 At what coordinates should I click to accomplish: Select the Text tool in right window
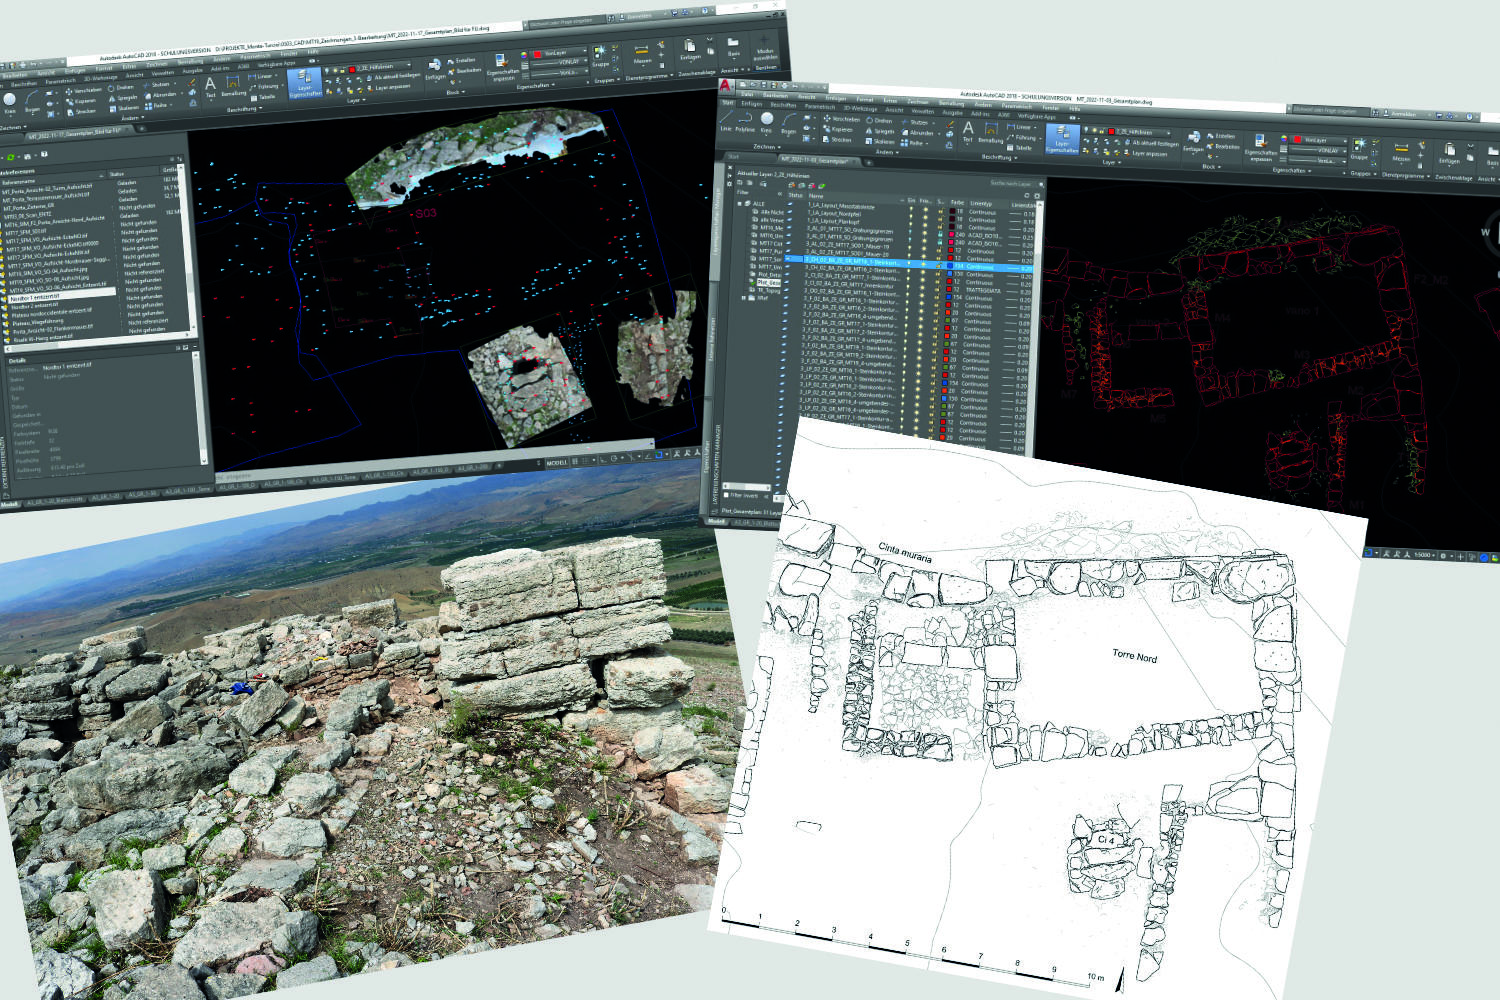tap(968, 133)
